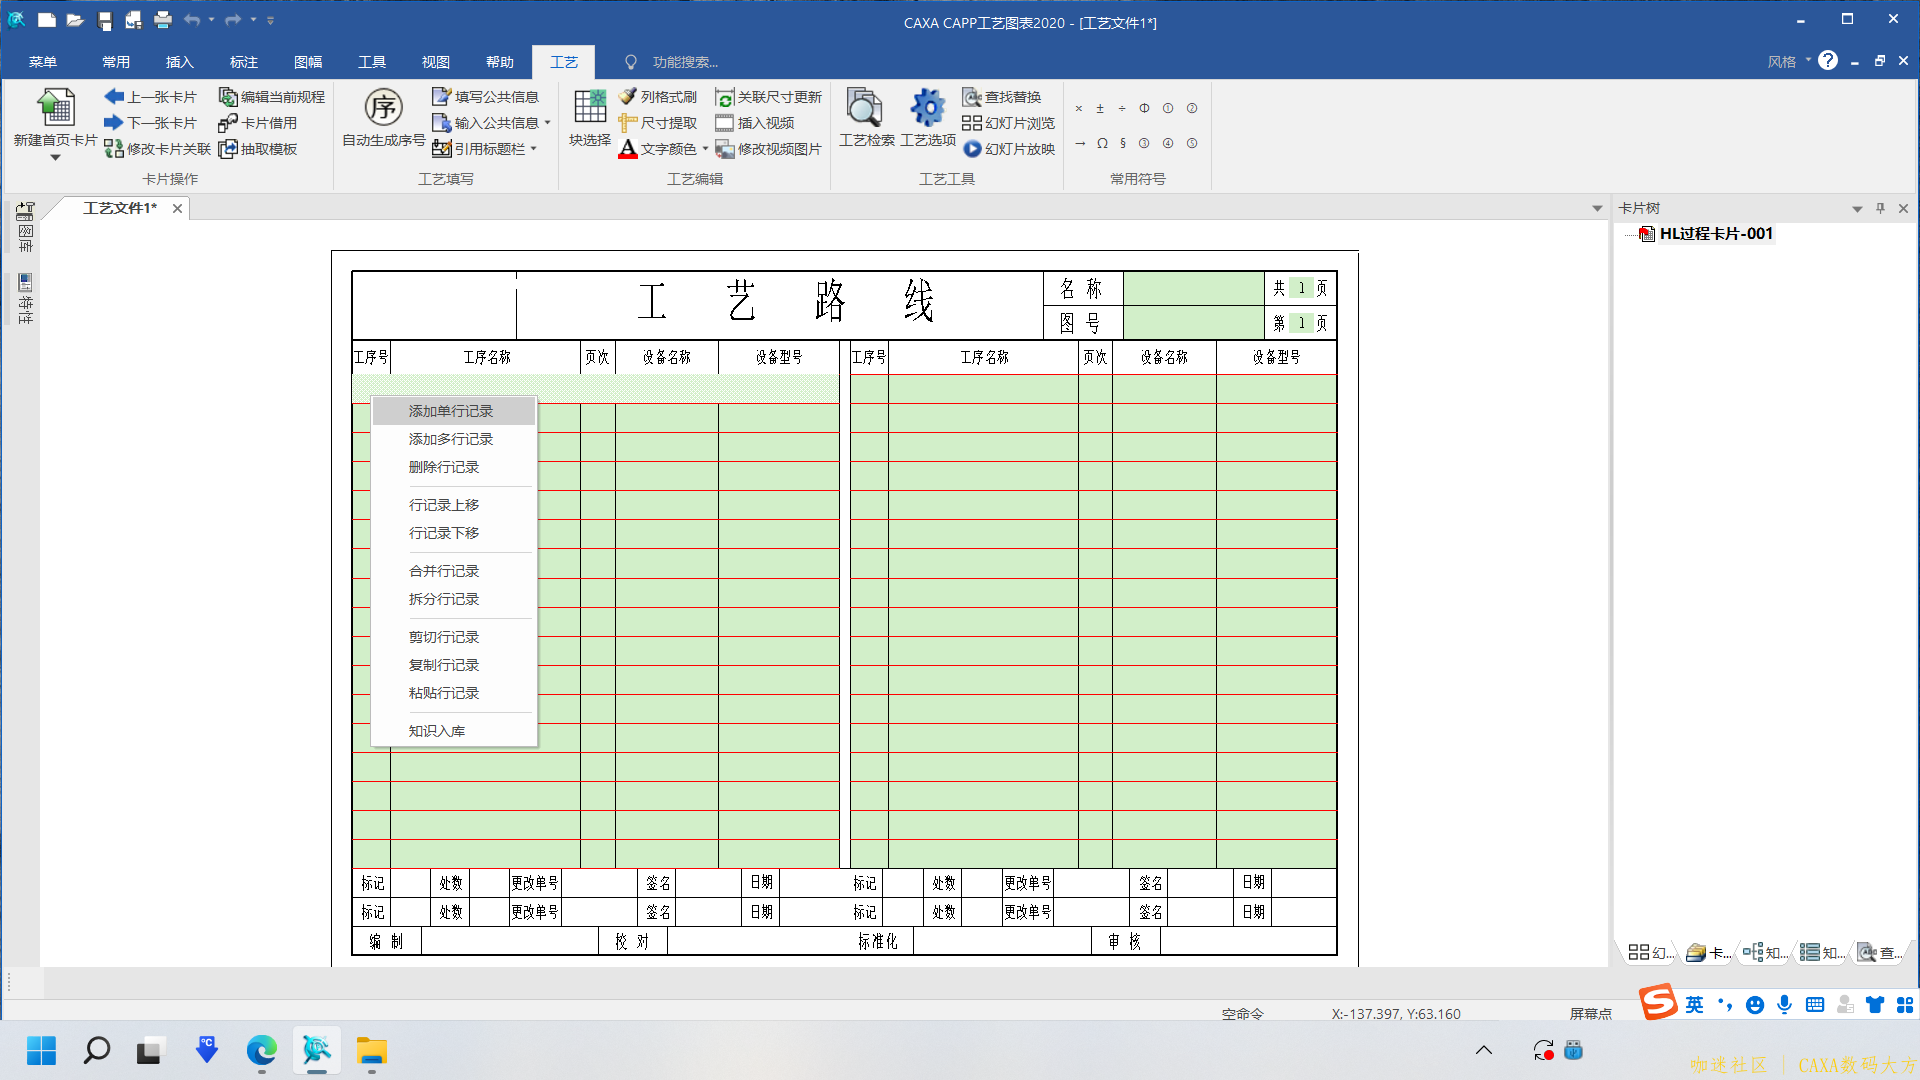This screenshot has width=1920, height=1080.
Task: Open 查找替换 tool
Action: pos(1002,97)
